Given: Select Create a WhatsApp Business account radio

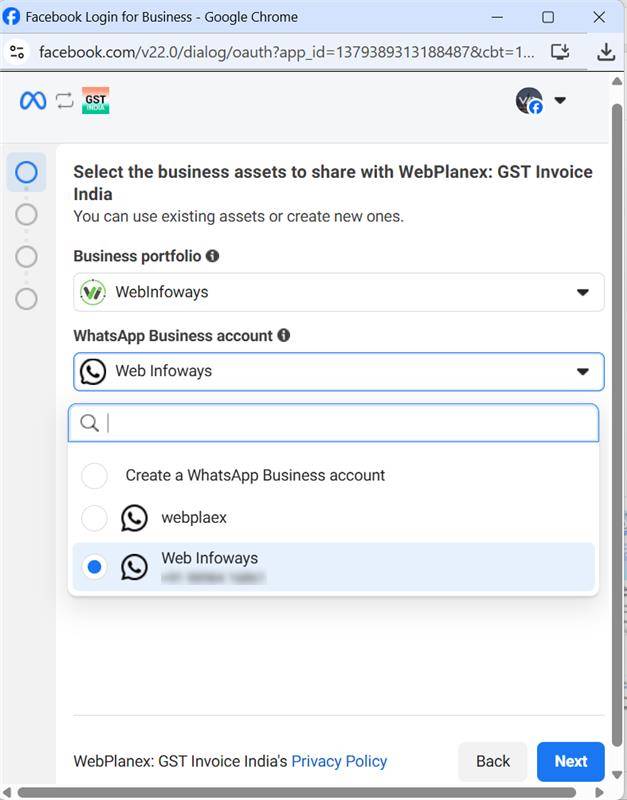Looking at the screenshot, I should coord(94,476).
